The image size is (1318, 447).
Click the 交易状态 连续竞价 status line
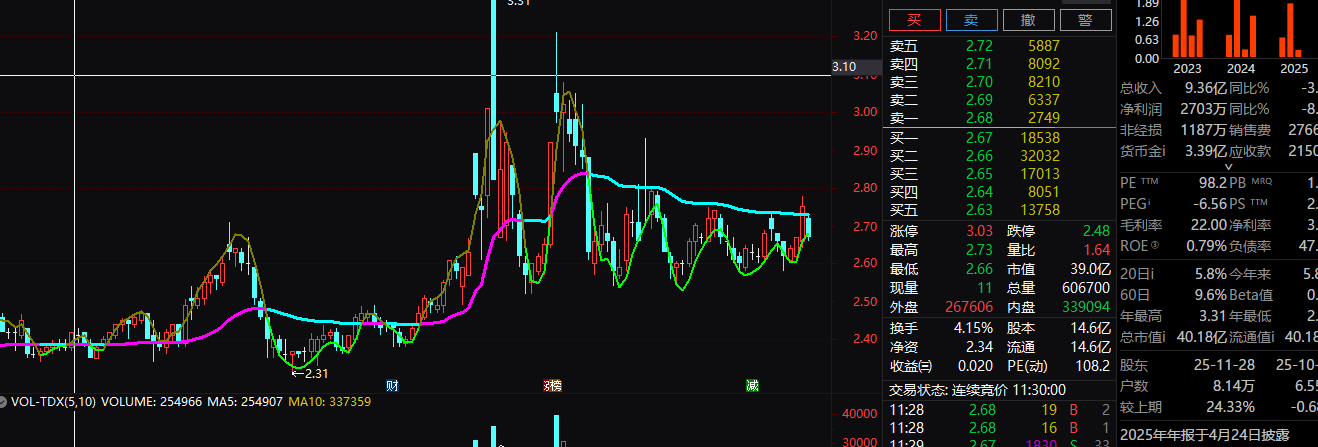[977, 390]
